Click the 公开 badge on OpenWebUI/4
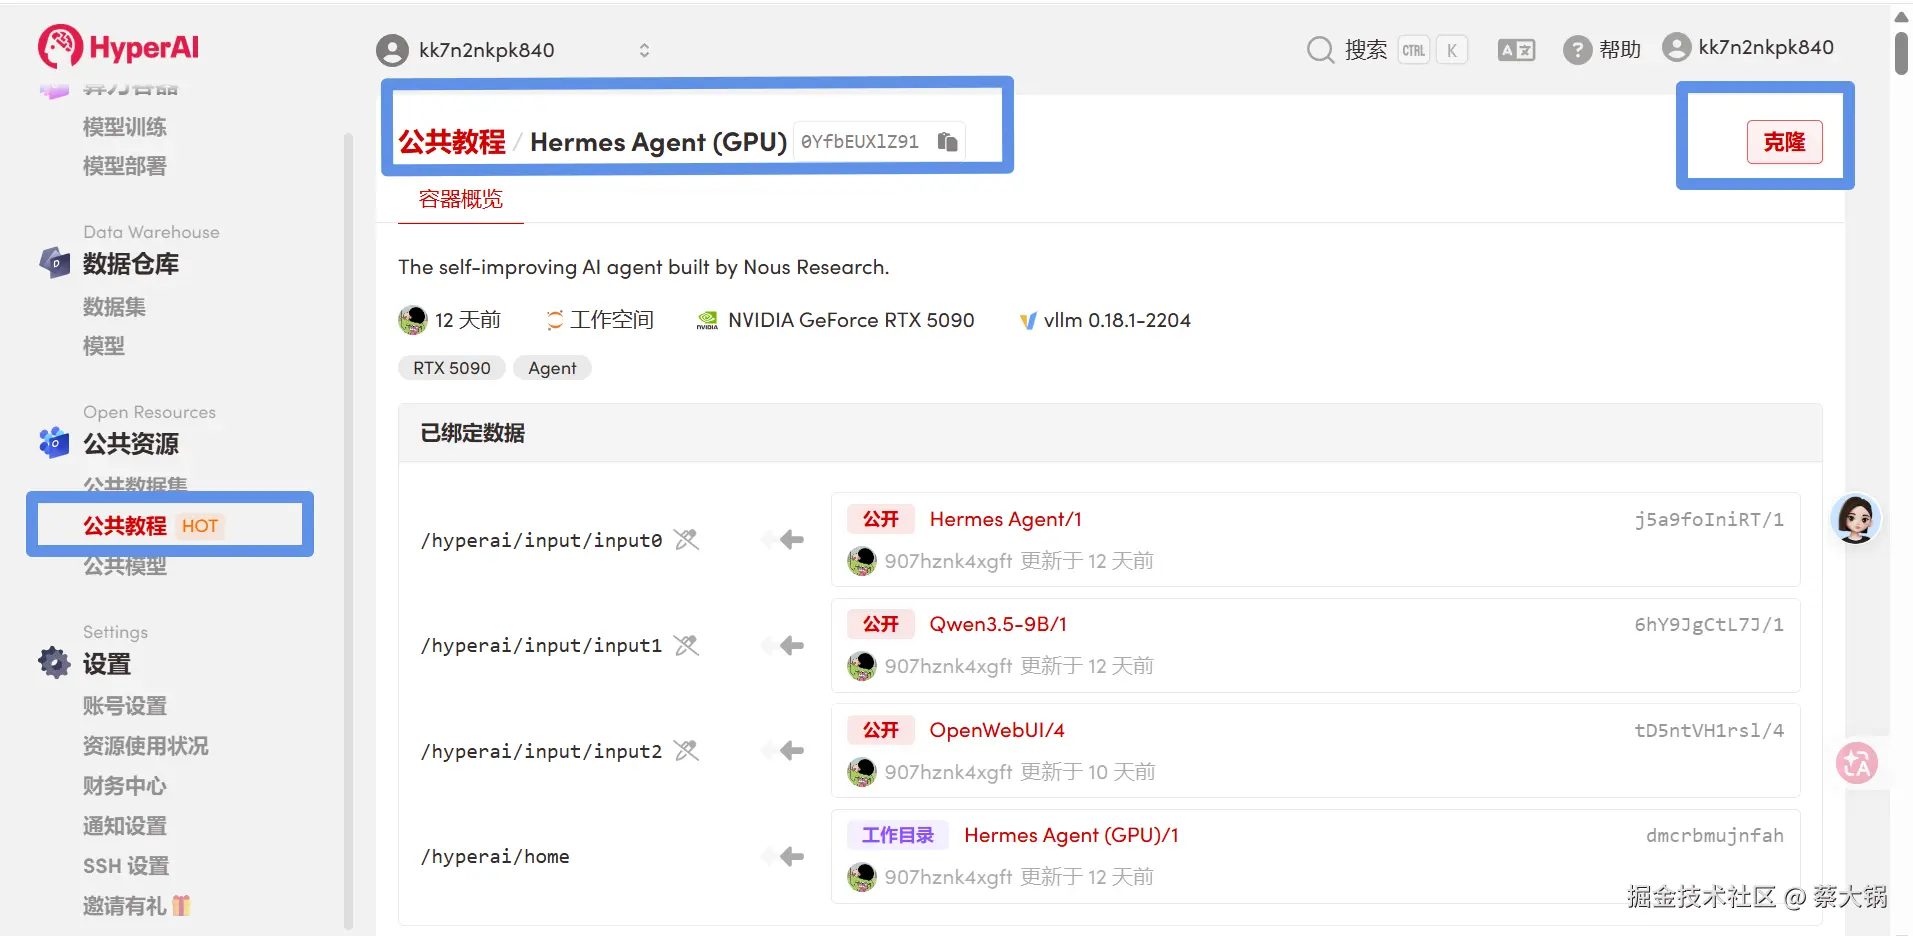The height and width of the screenshot is (936, 1913). coord(881,730)
